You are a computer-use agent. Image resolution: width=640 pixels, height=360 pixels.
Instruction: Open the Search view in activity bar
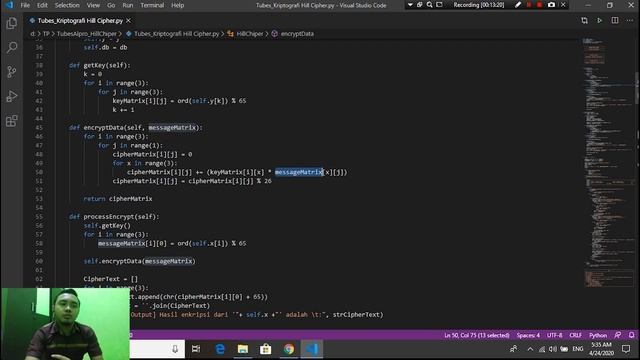[11, 47]
